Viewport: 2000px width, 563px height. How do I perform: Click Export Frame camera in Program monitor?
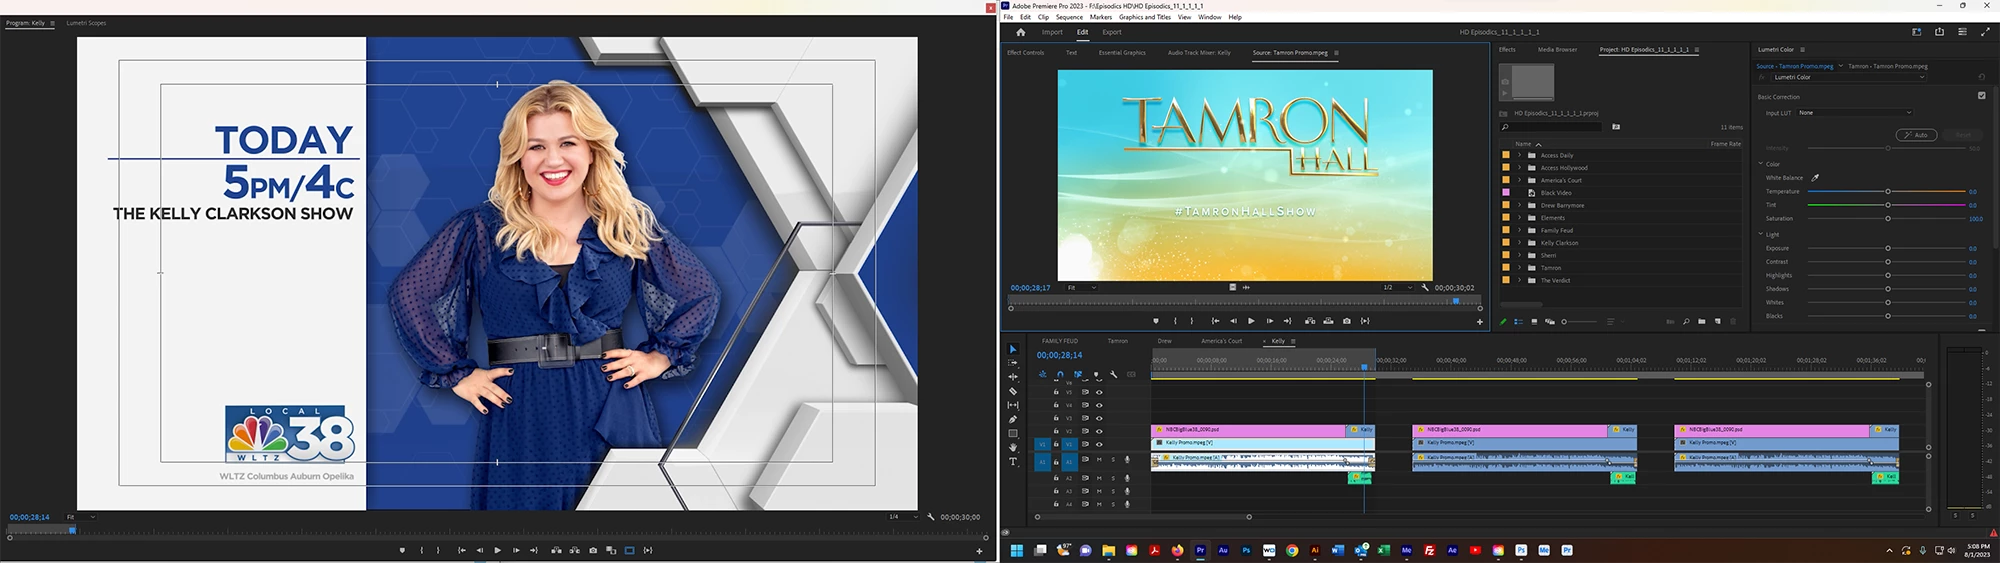click(x=593, y=550)
